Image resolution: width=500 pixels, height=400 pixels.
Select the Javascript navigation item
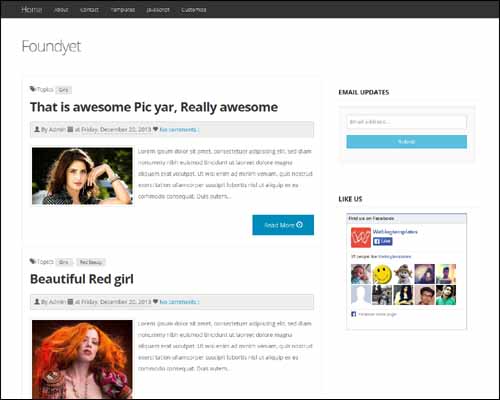coord(158,10)
